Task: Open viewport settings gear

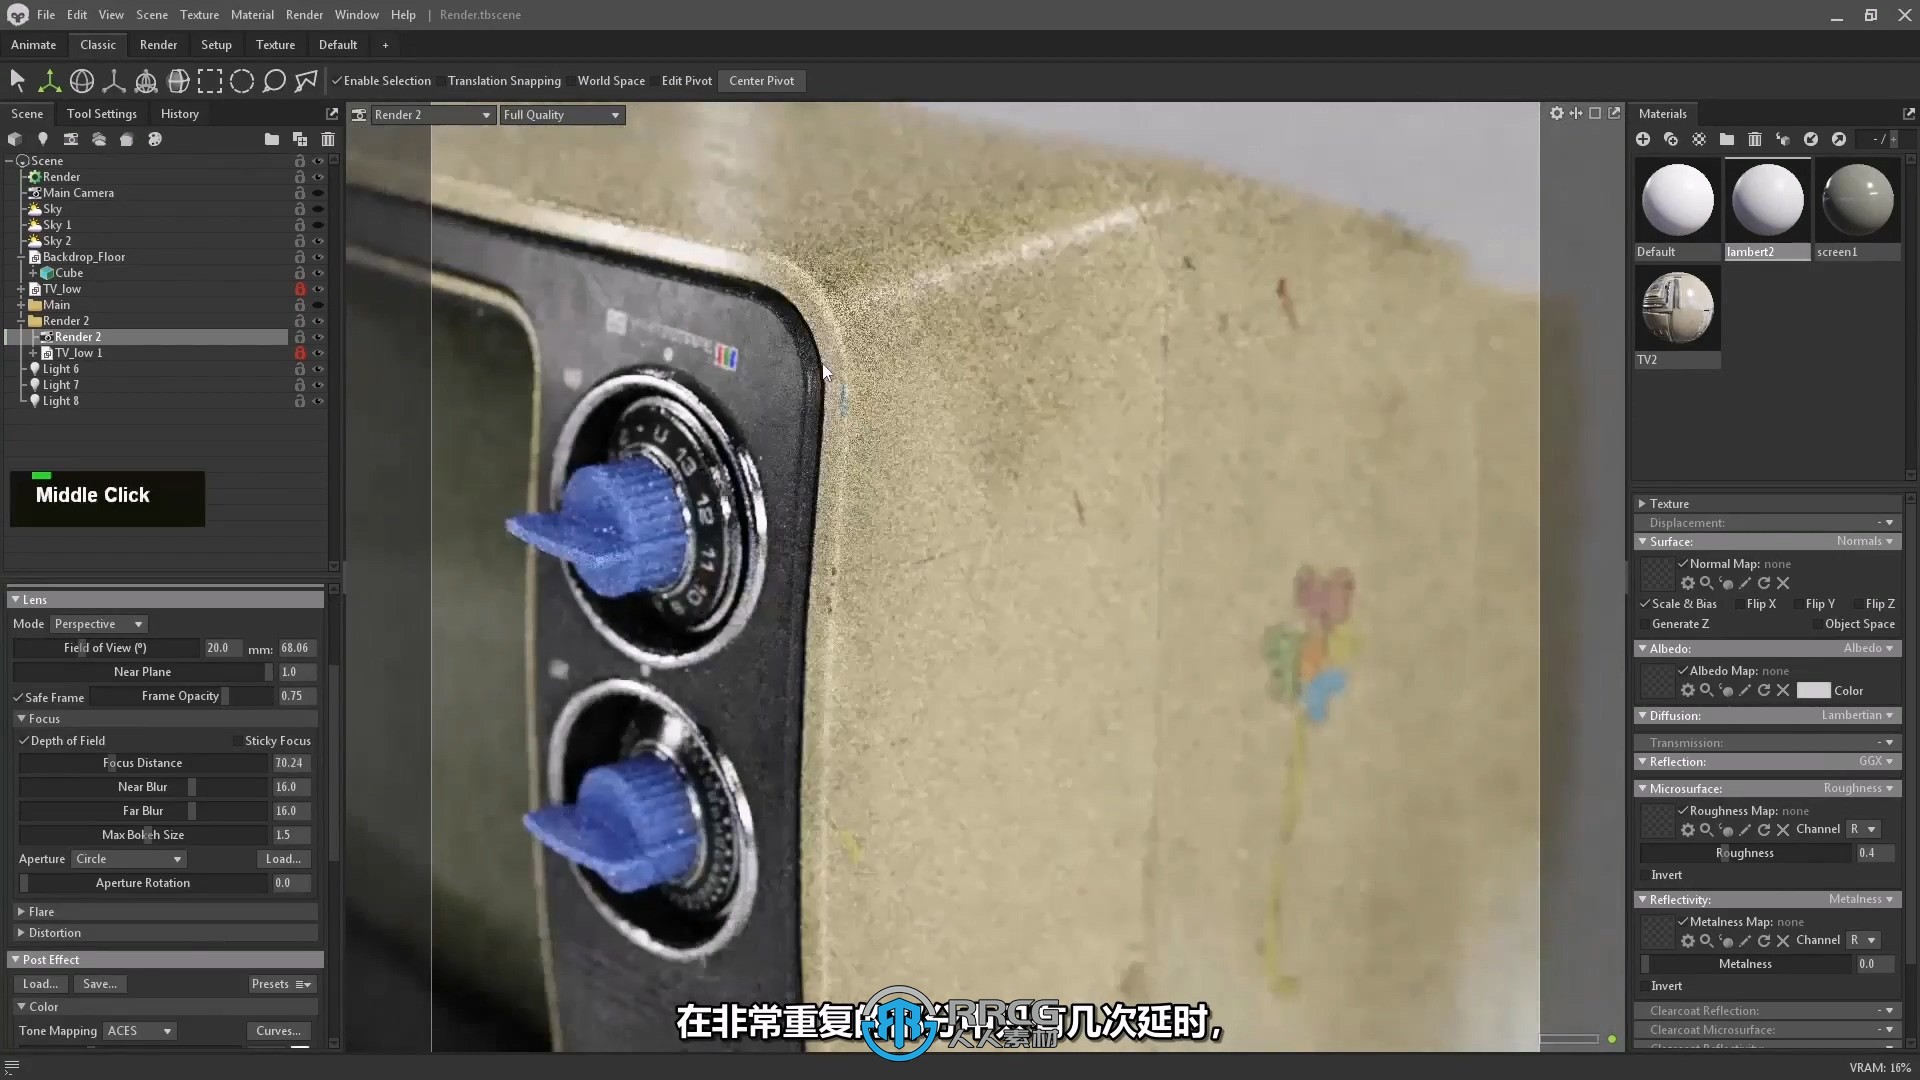Action: point(1557,114)
